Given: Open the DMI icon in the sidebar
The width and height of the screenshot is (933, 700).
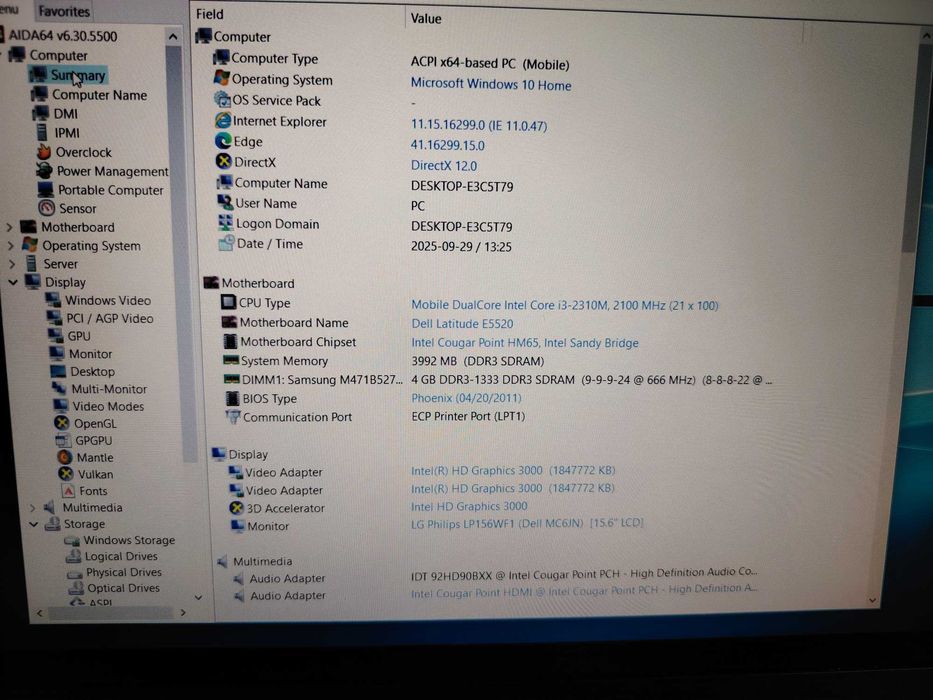Looking at the screenshot, I should (40, 113).
